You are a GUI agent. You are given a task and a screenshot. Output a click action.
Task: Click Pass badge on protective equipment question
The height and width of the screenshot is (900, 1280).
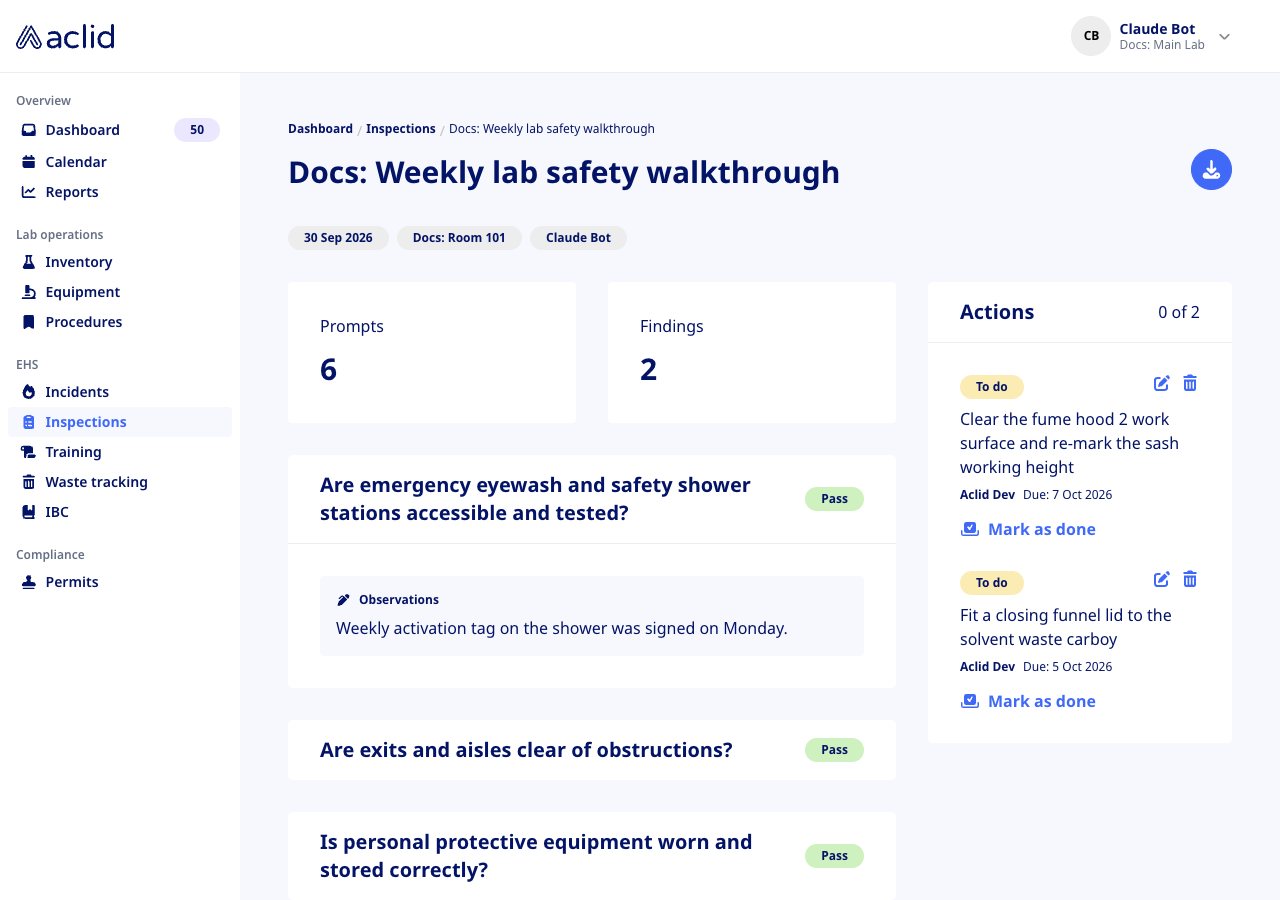[x=834, y=856]
